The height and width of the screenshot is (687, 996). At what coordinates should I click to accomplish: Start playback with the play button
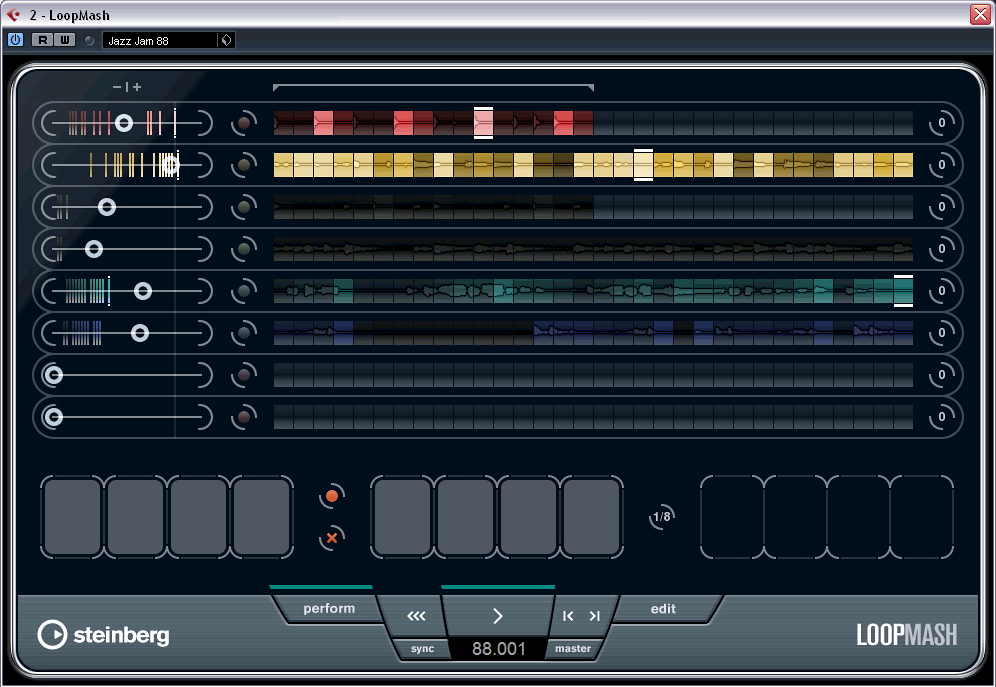(x=497, y=616)
